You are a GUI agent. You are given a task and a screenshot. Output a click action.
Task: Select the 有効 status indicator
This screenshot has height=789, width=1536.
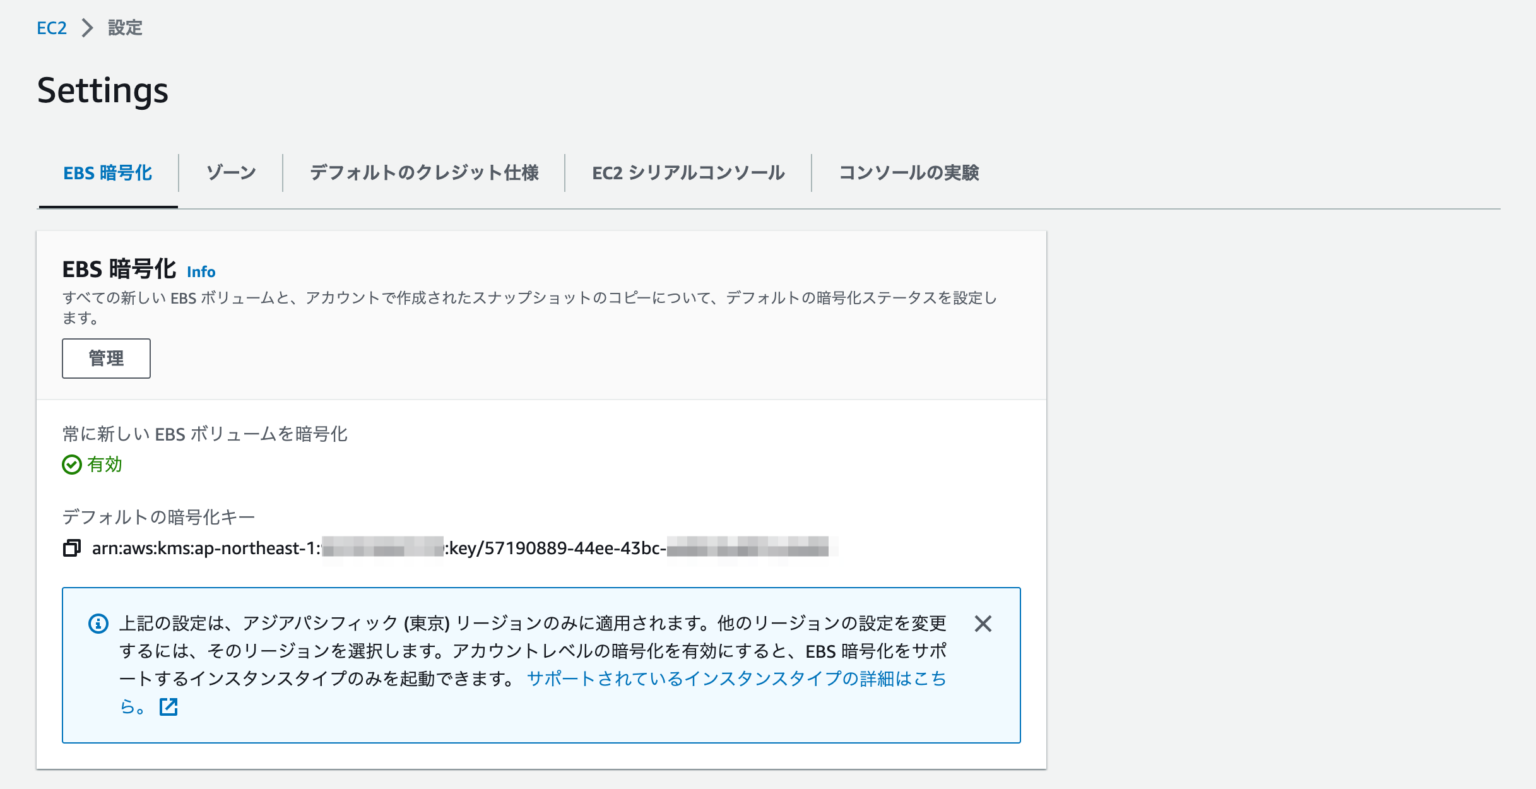click(x=98, y=464)
